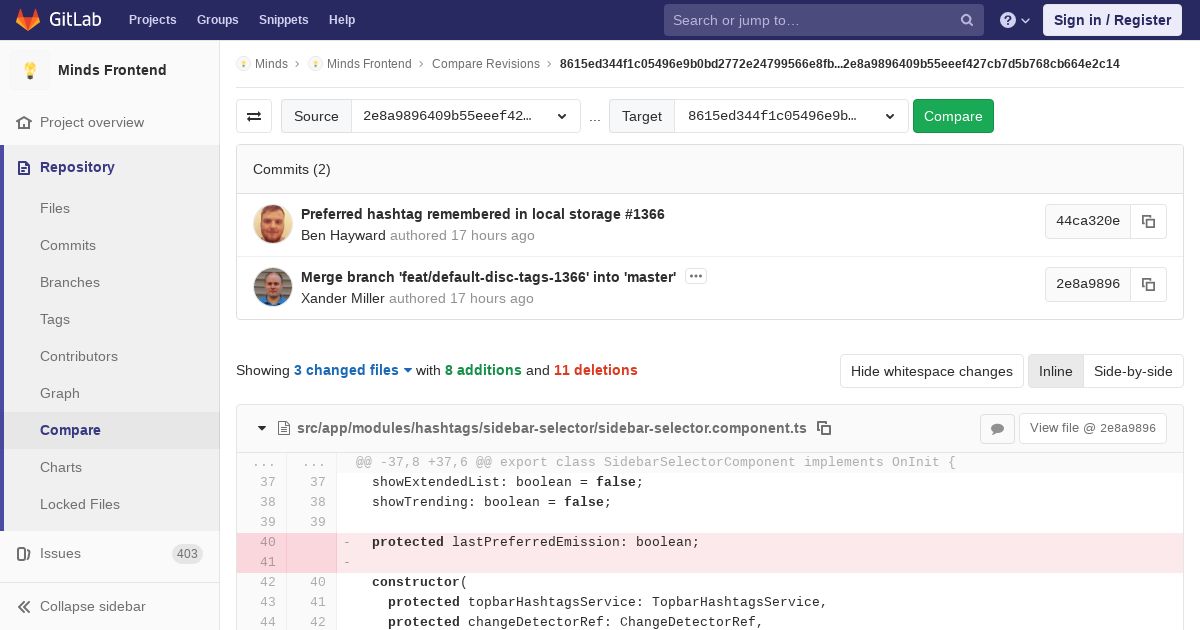Open the Commits sidebar item
This screenshot has height=630, width=1200.
[x=68, y=245]
